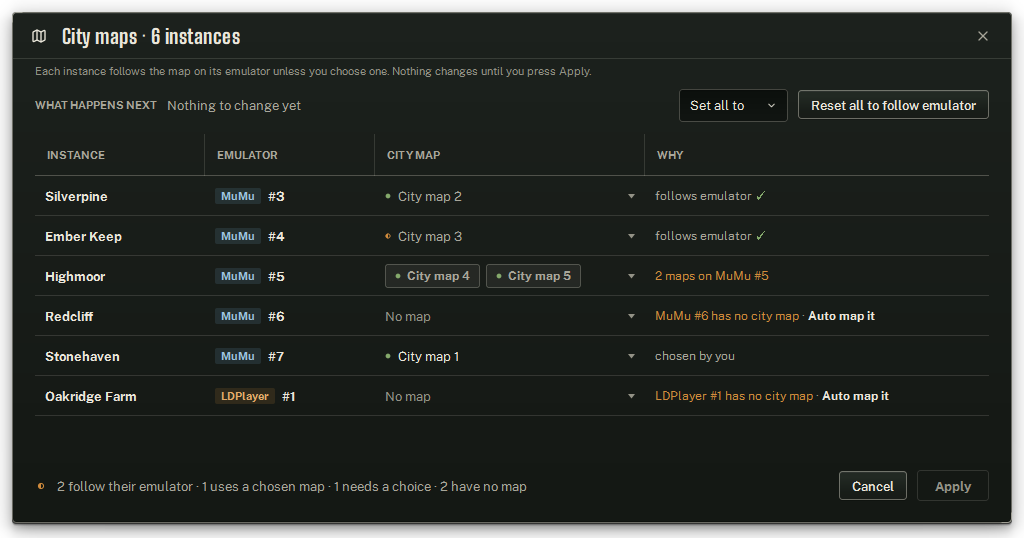
Task: Click Auto map it for MuMu #6
Action: point(841,316)
